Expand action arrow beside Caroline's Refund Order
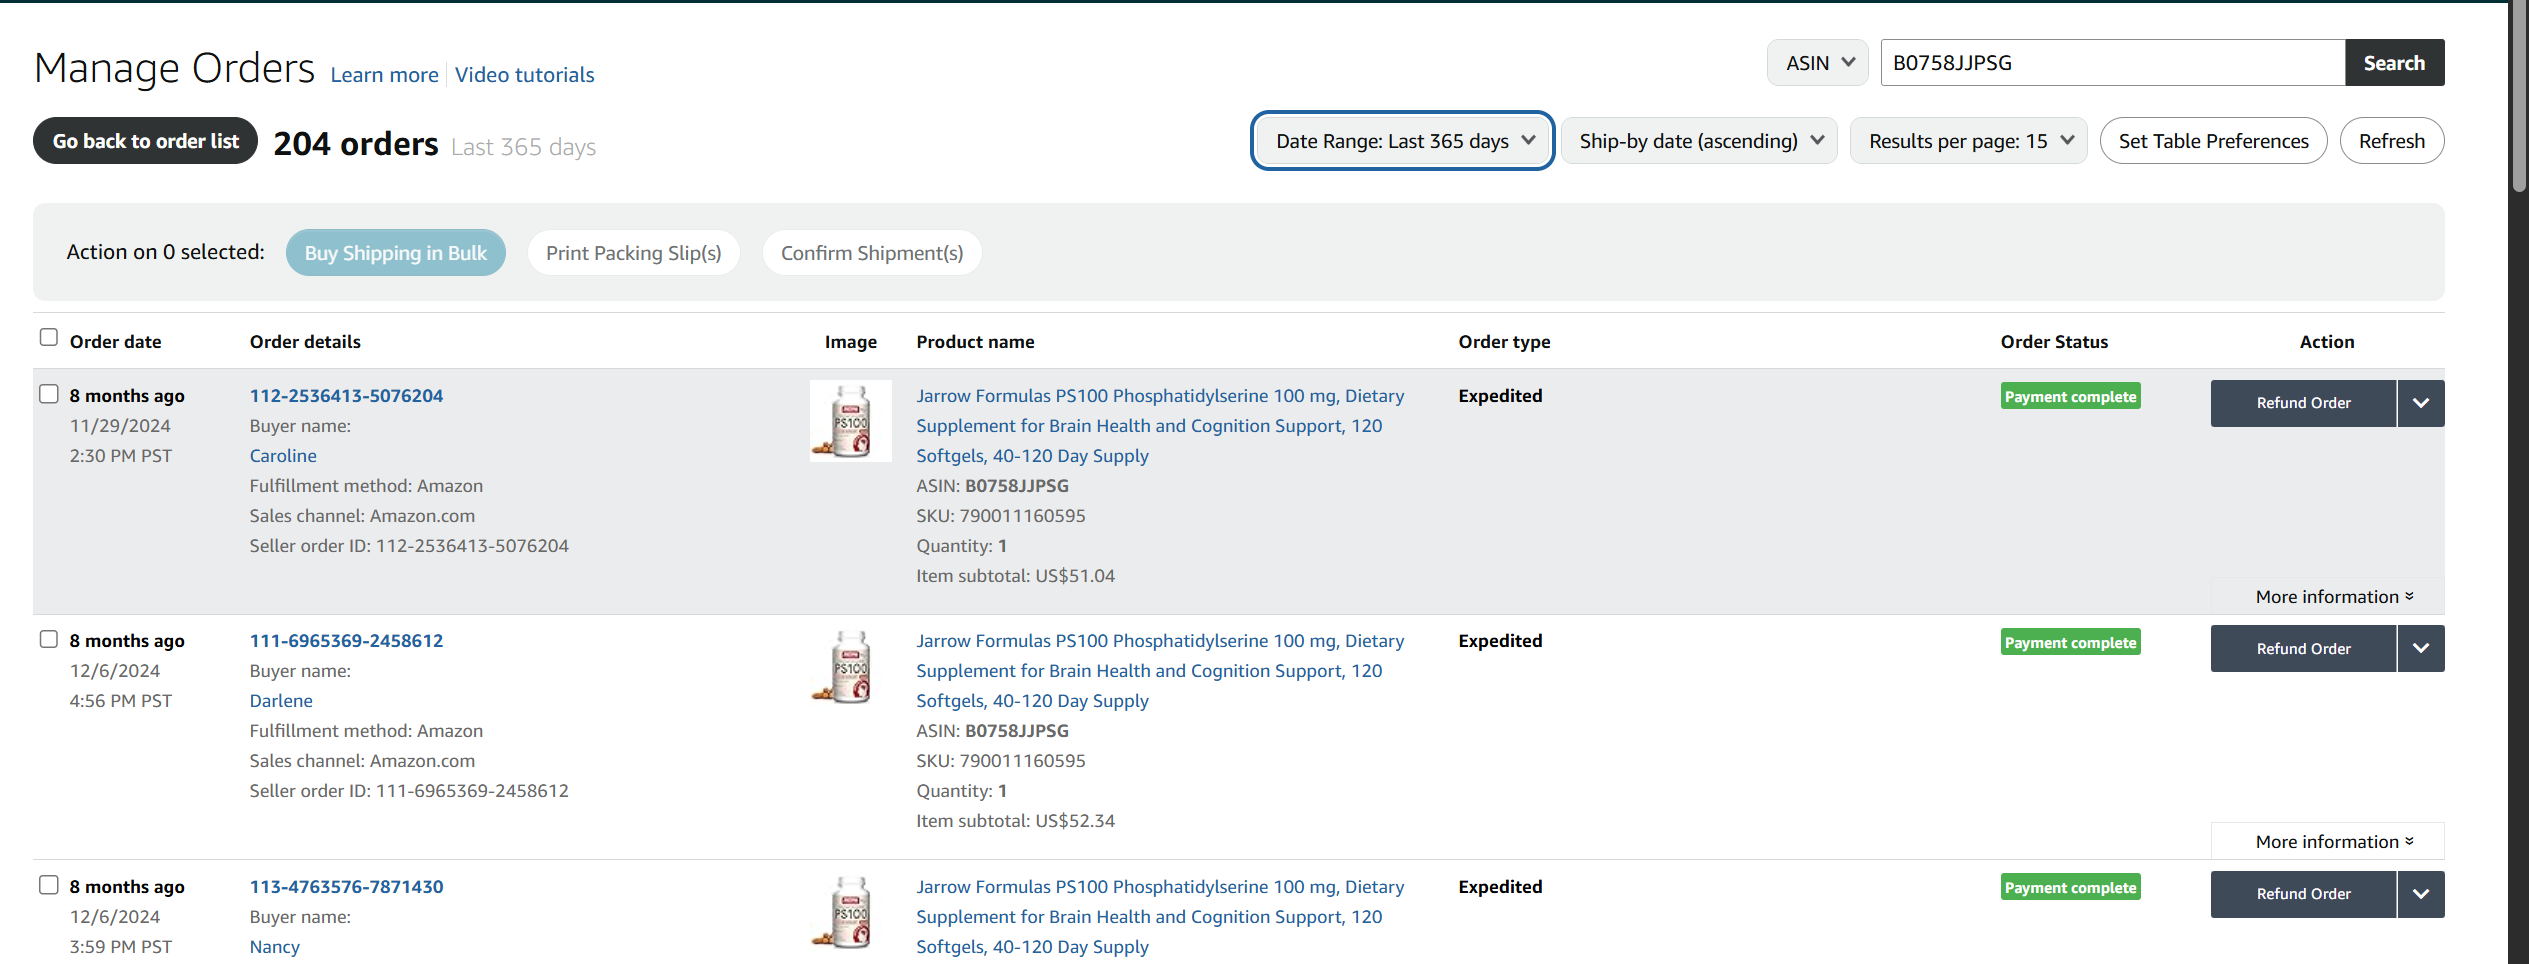Screen dimensions: 2529x964 pyautogui.click(x=2421, y=403)
